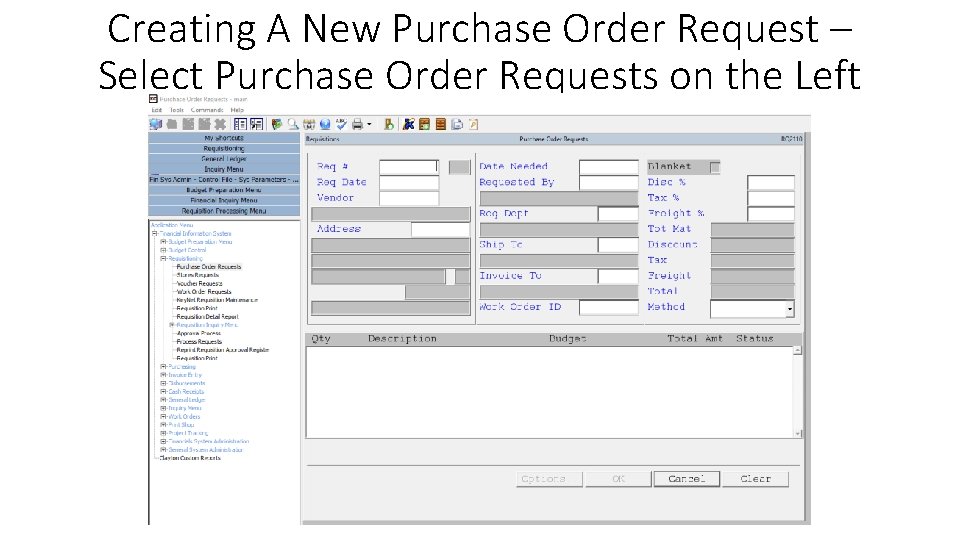This screenshot has width=960, height=540.
Task: Click the grey puzzle piece toolbar icon
Action: (220, 124)
